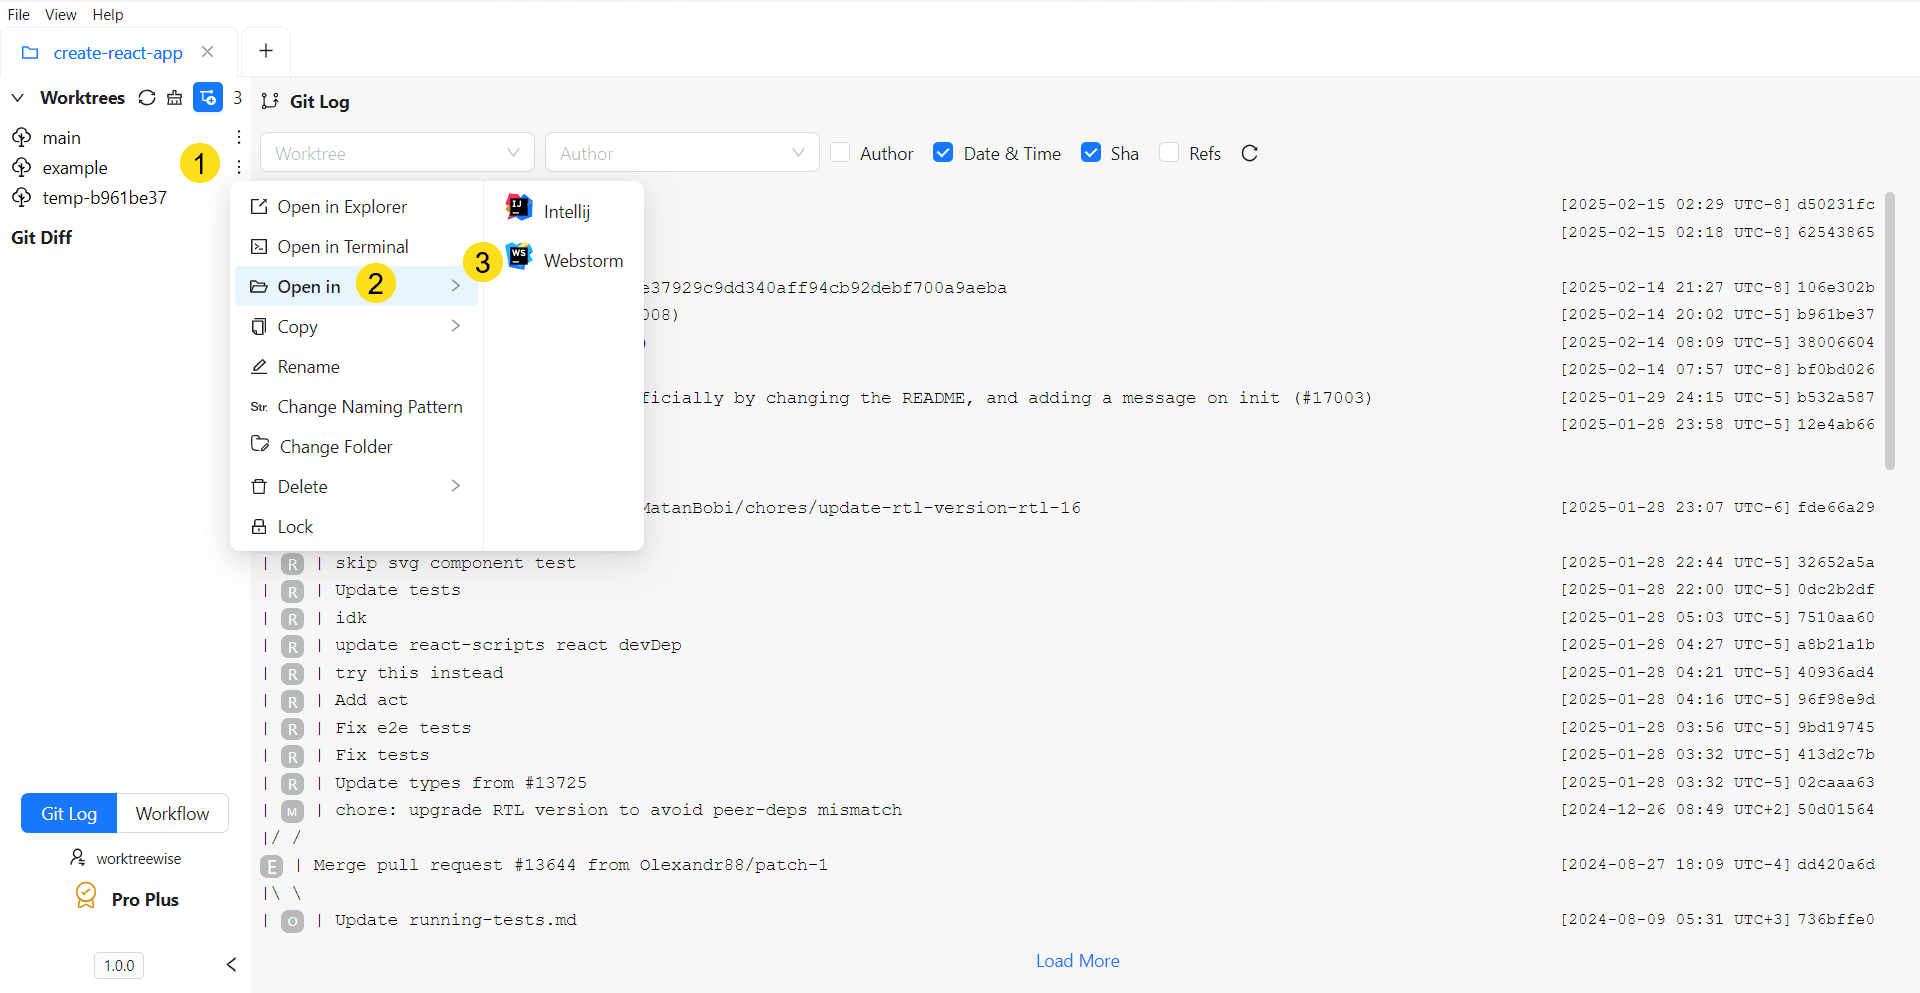Open the Author filter dropdown

pyautogui.click(x=681, y=152)
